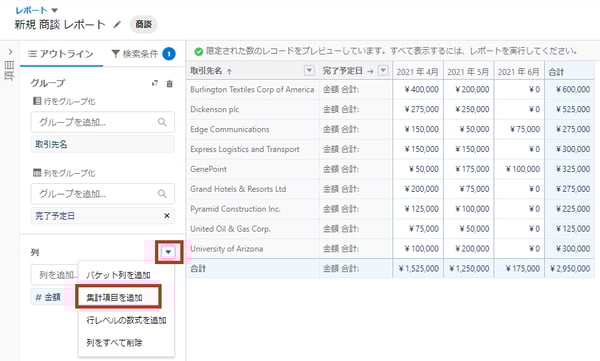The width and height of the screenshot is (600, 361).
Task: Open 取引先名 column header dropdown
Action: point(309,70)
